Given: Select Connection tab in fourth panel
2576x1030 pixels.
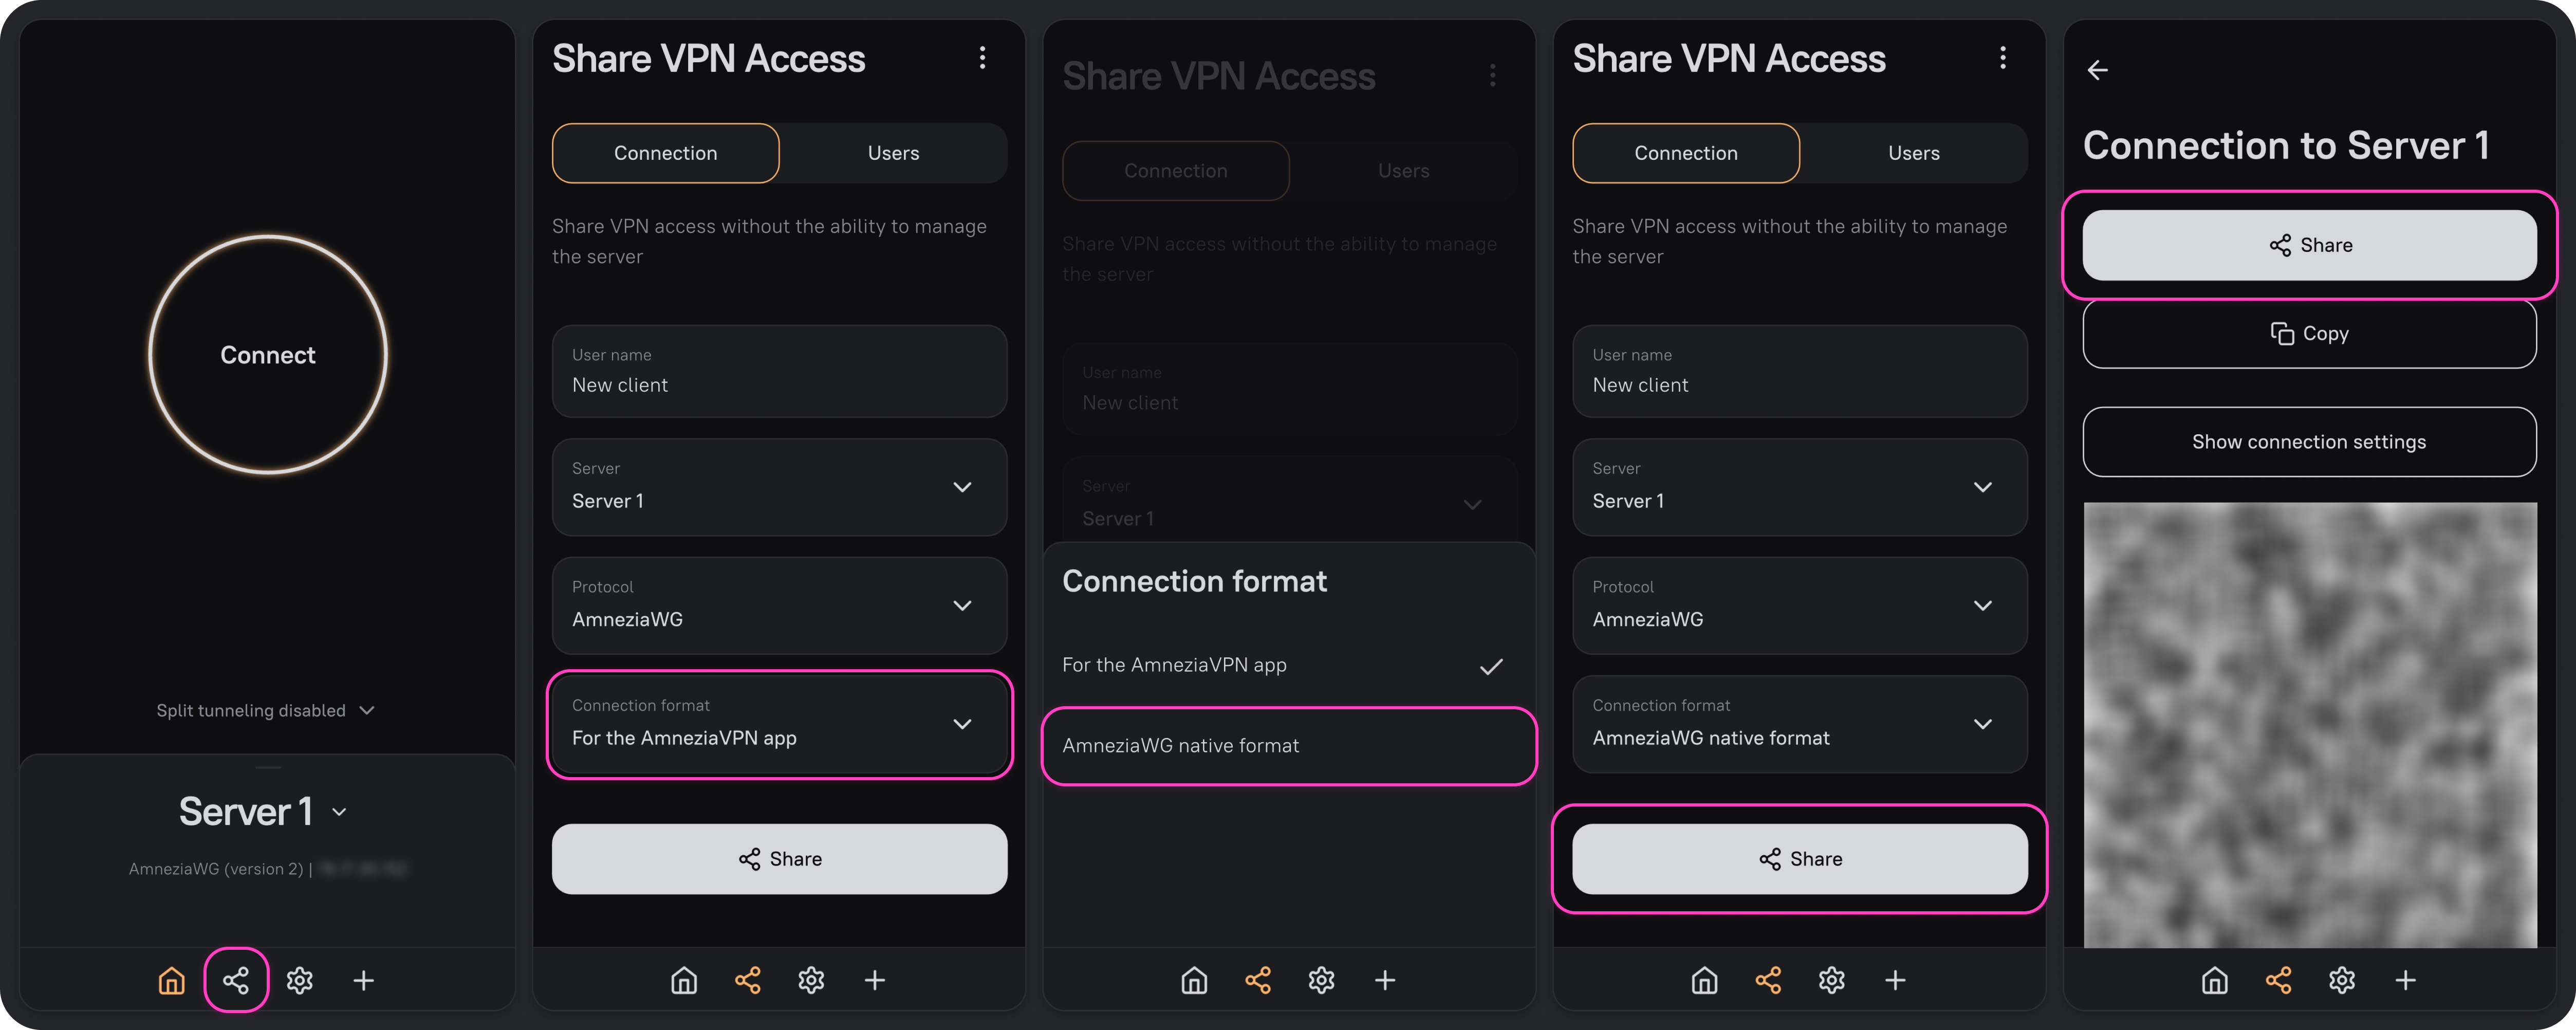Looking at the screenshot, I should click(x=1686, y=153).
